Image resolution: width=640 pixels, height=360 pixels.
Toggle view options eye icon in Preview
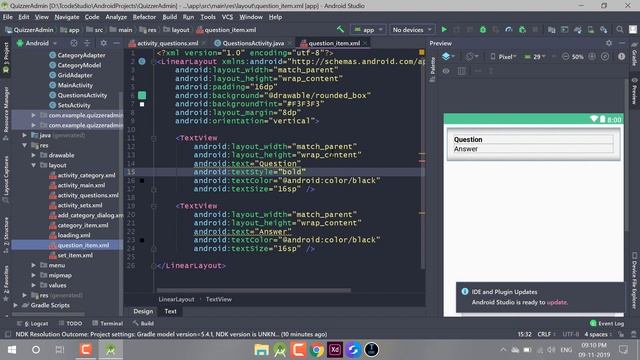click(x=446, y=71)
